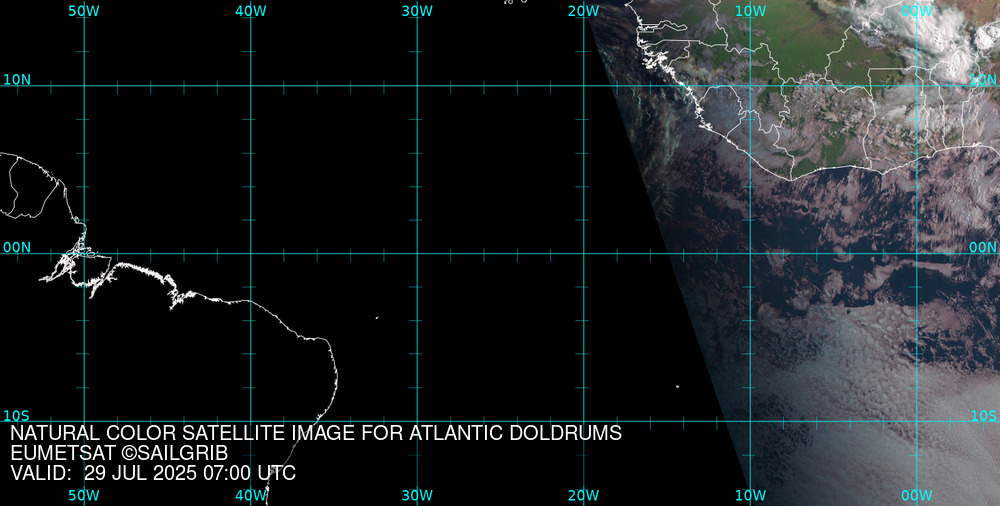This screenshot has width=1000, height=506.
Task: Click the 10N label on left edge
Action: coord(17,80)
